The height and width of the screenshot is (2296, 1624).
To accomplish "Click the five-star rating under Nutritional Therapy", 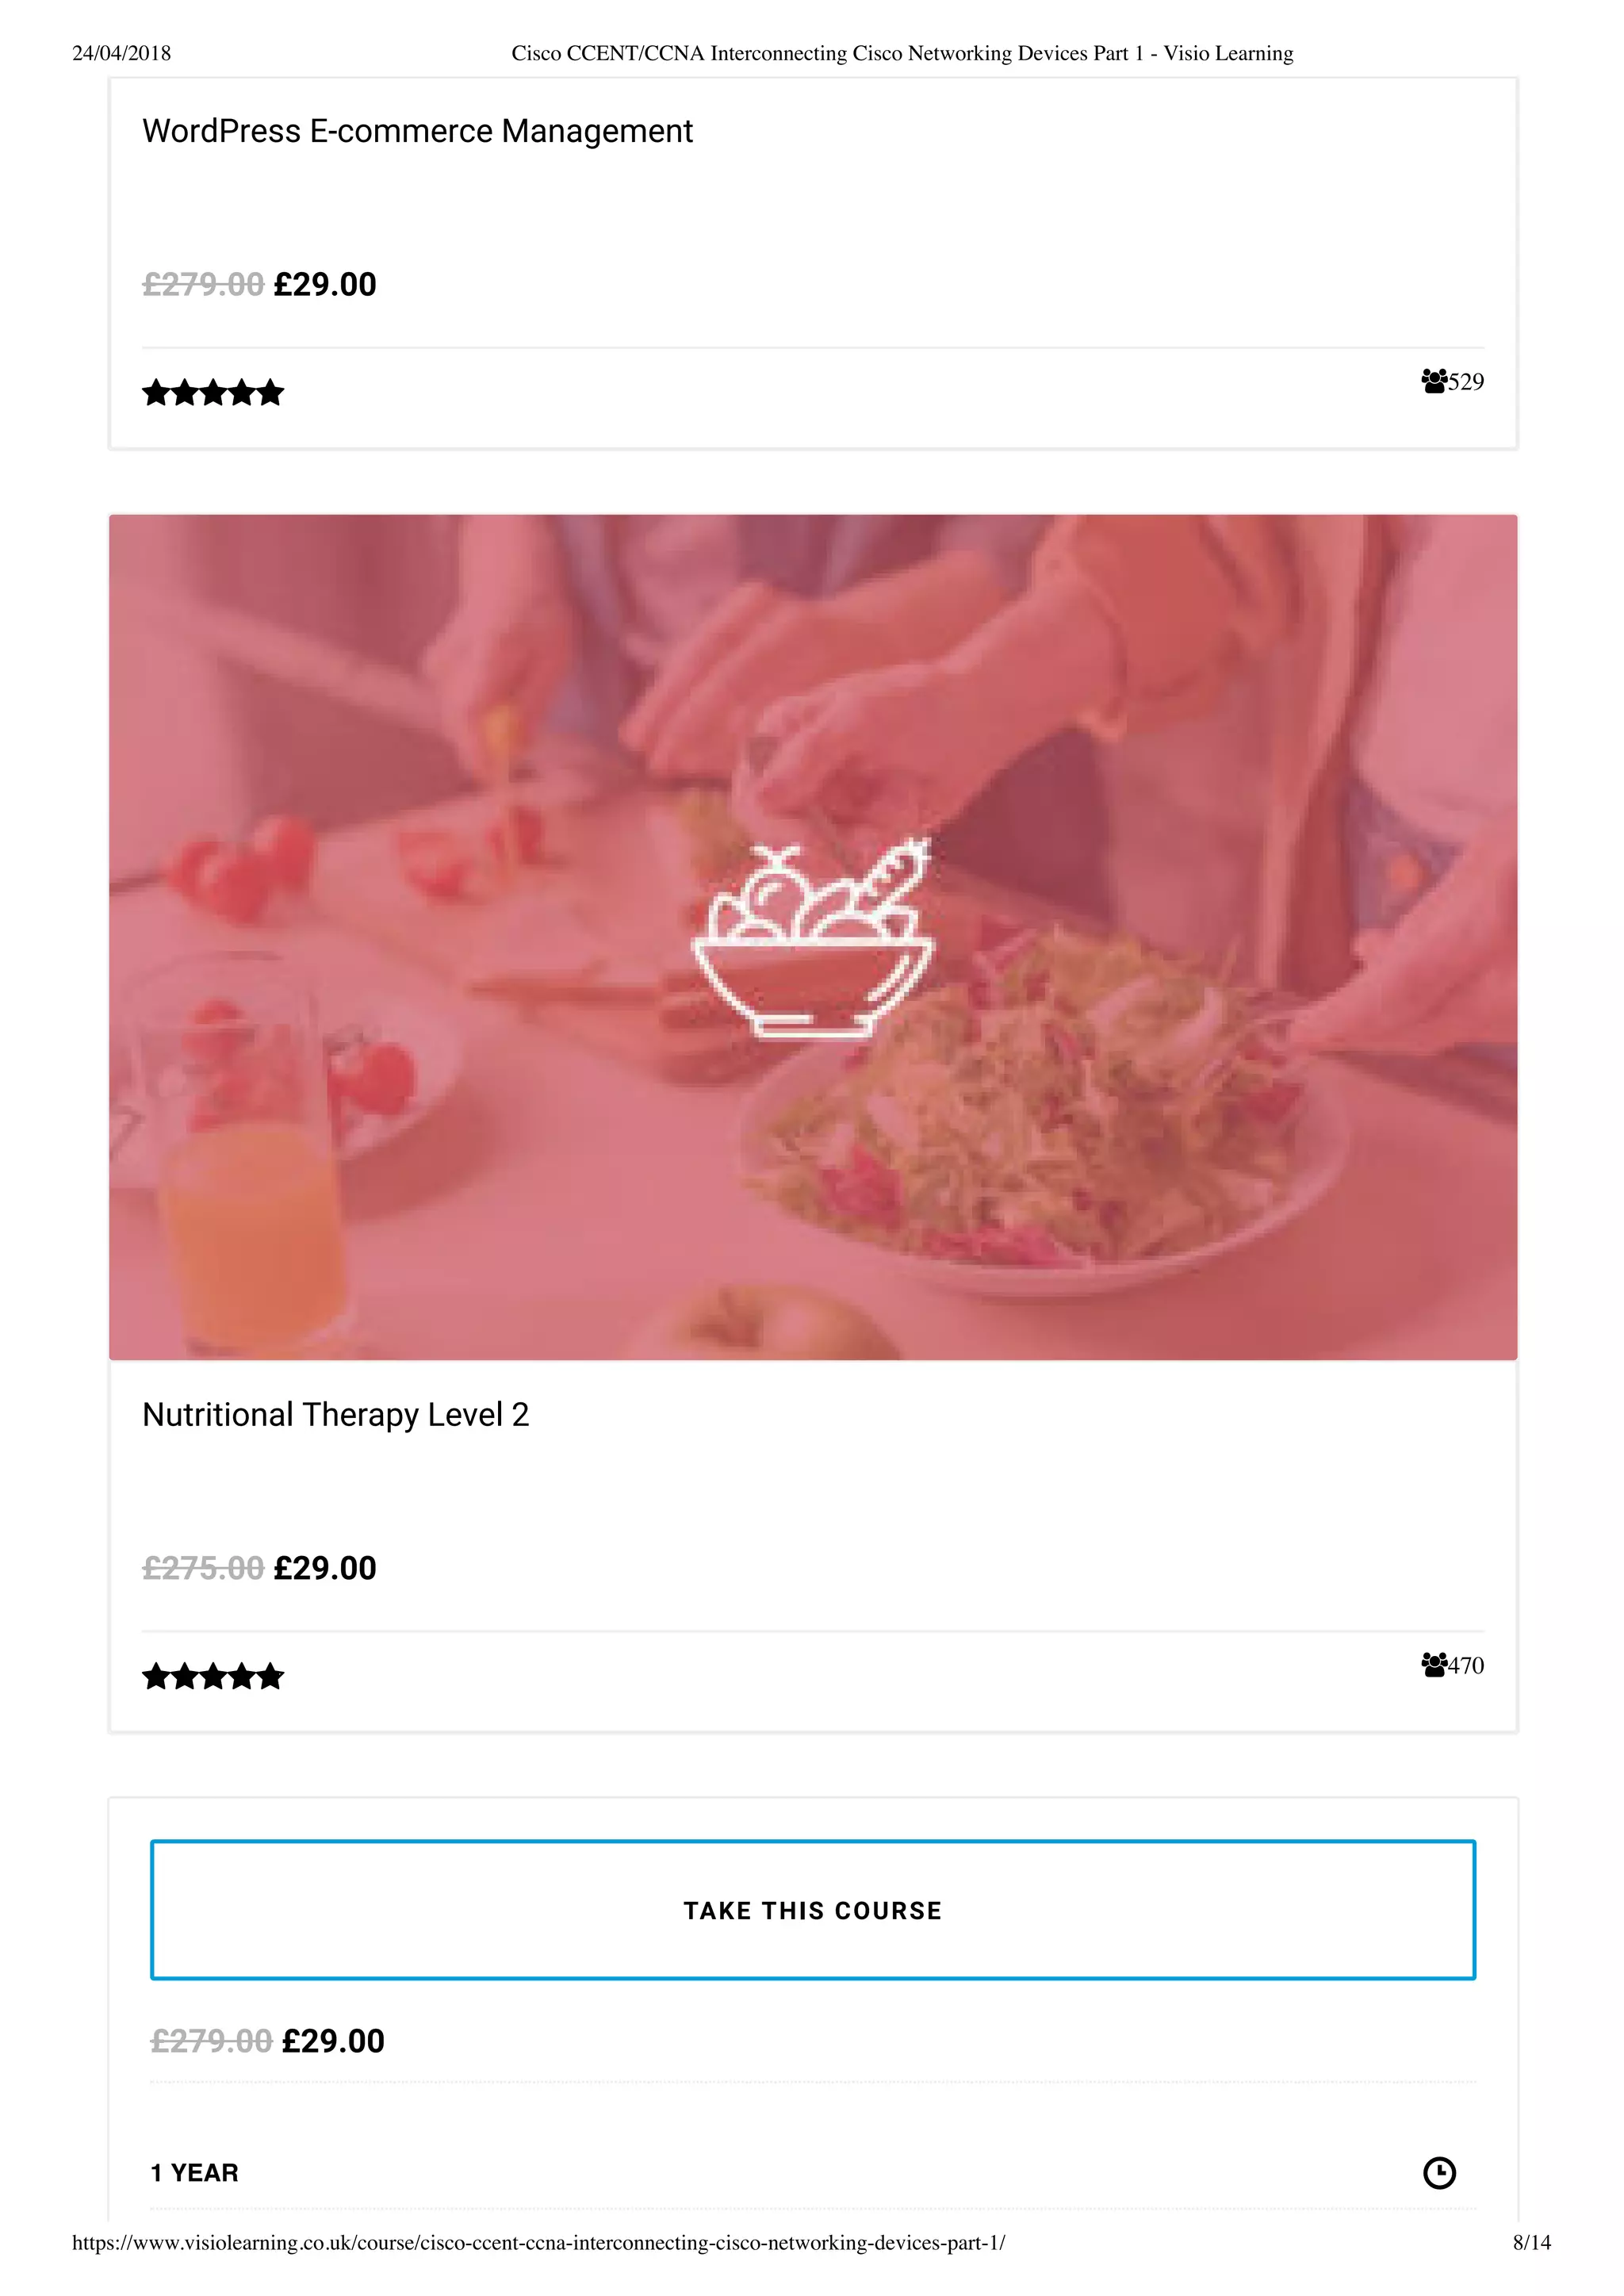I will pyautogui.click(x=213, y=1676).
